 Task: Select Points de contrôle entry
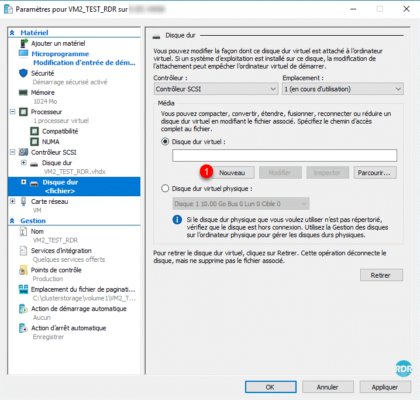[x=56, y=270]
